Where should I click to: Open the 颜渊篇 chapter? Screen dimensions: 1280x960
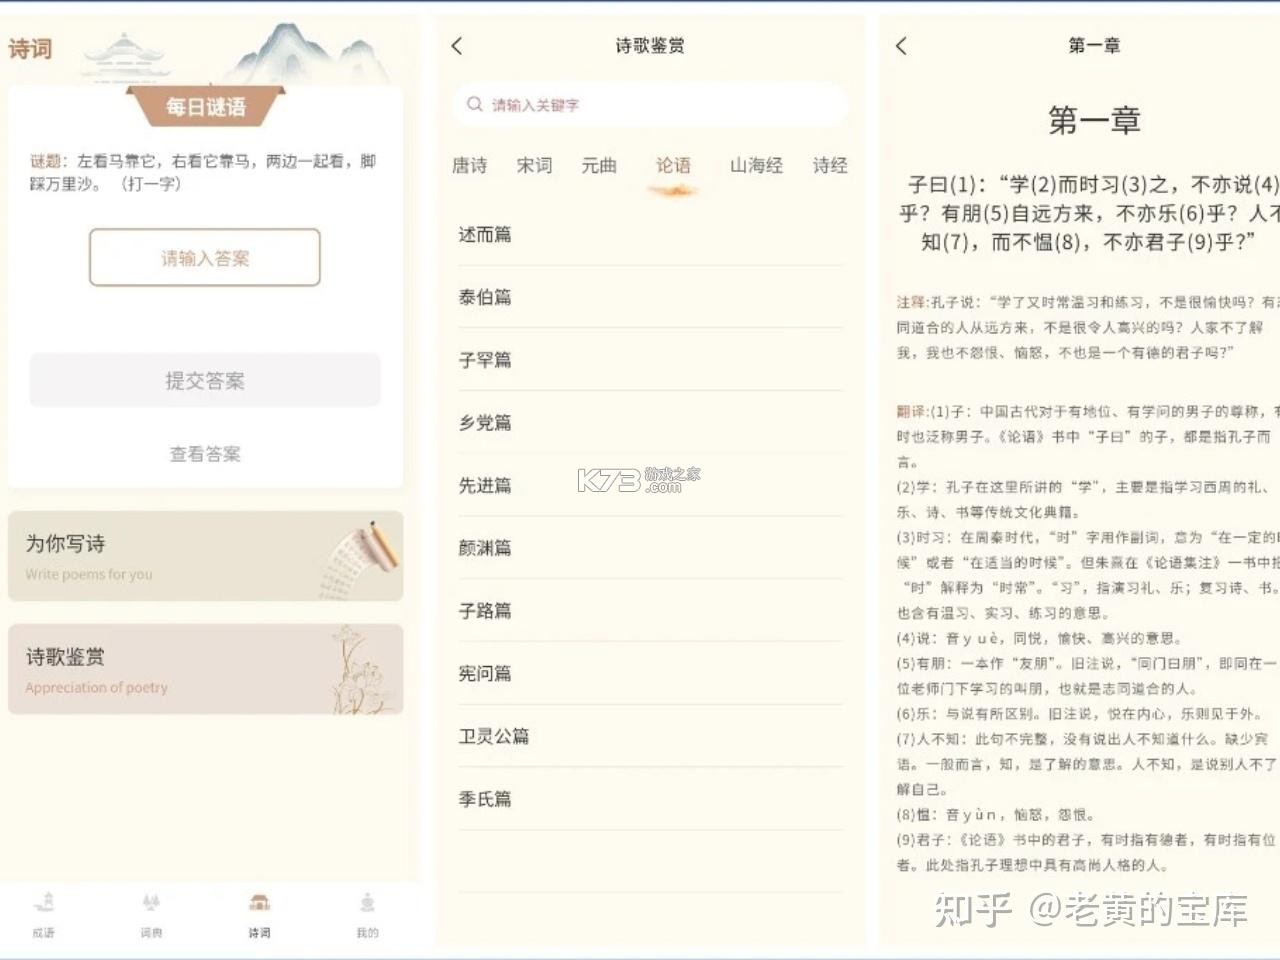click(650, 548)
